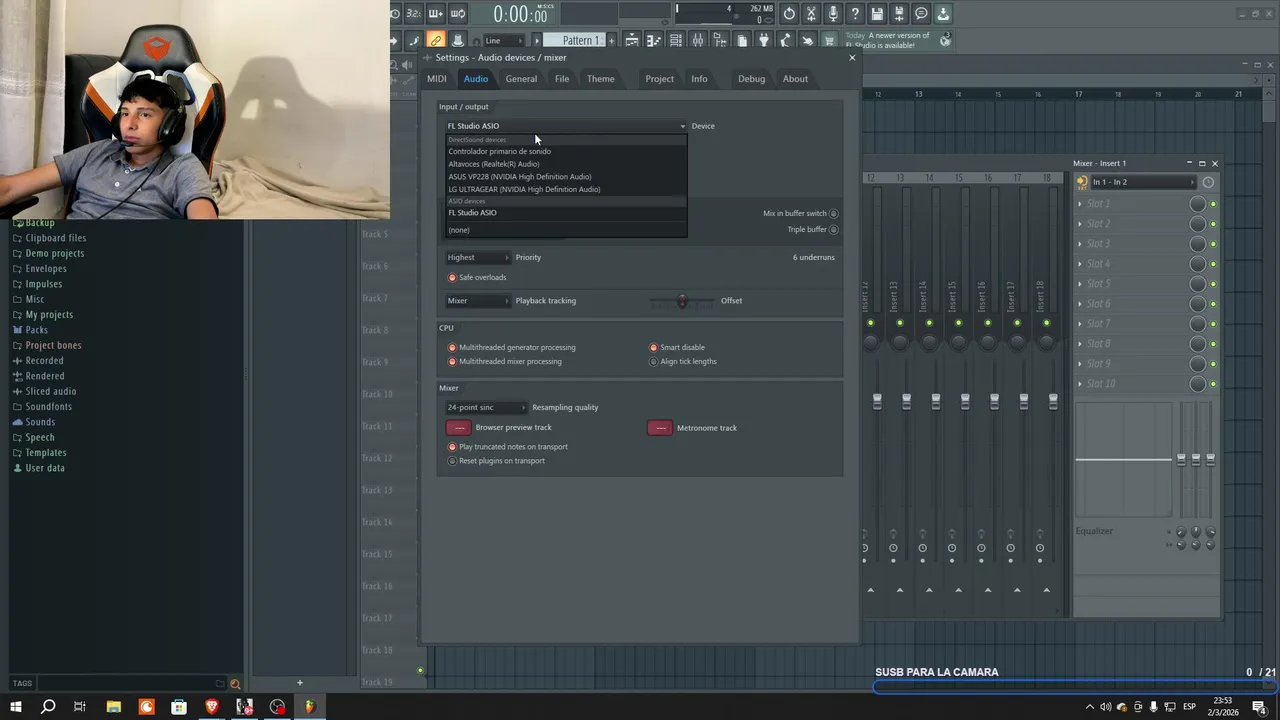This screenshot has height=720, width=1280.
Task: Click the Metronome track button
Action: (660, 428)
